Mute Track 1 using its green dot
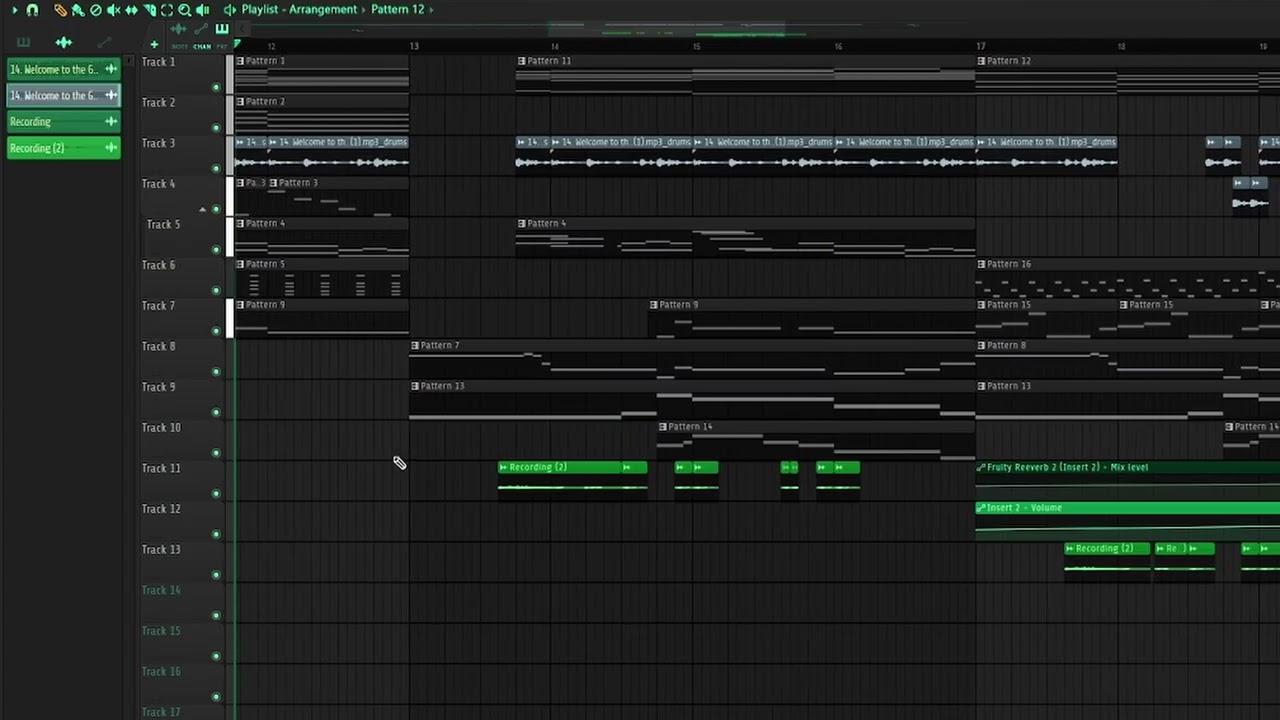The image size is (1280, 720). click(216, 88)
